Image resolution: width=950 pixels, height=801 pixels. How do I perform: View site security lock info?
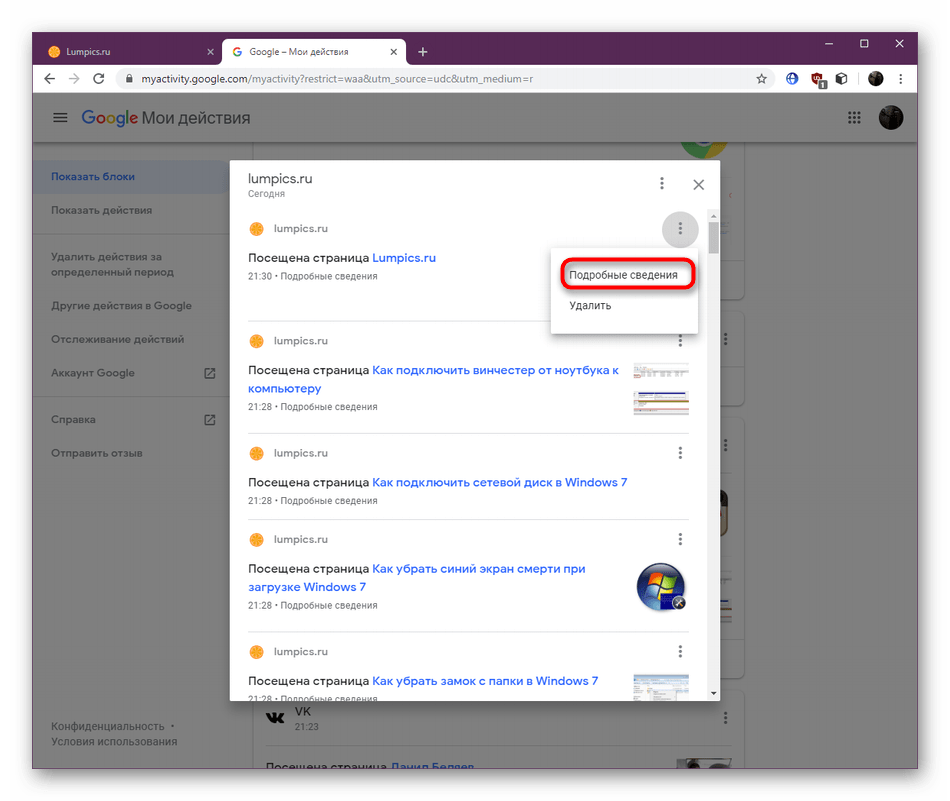128,79
